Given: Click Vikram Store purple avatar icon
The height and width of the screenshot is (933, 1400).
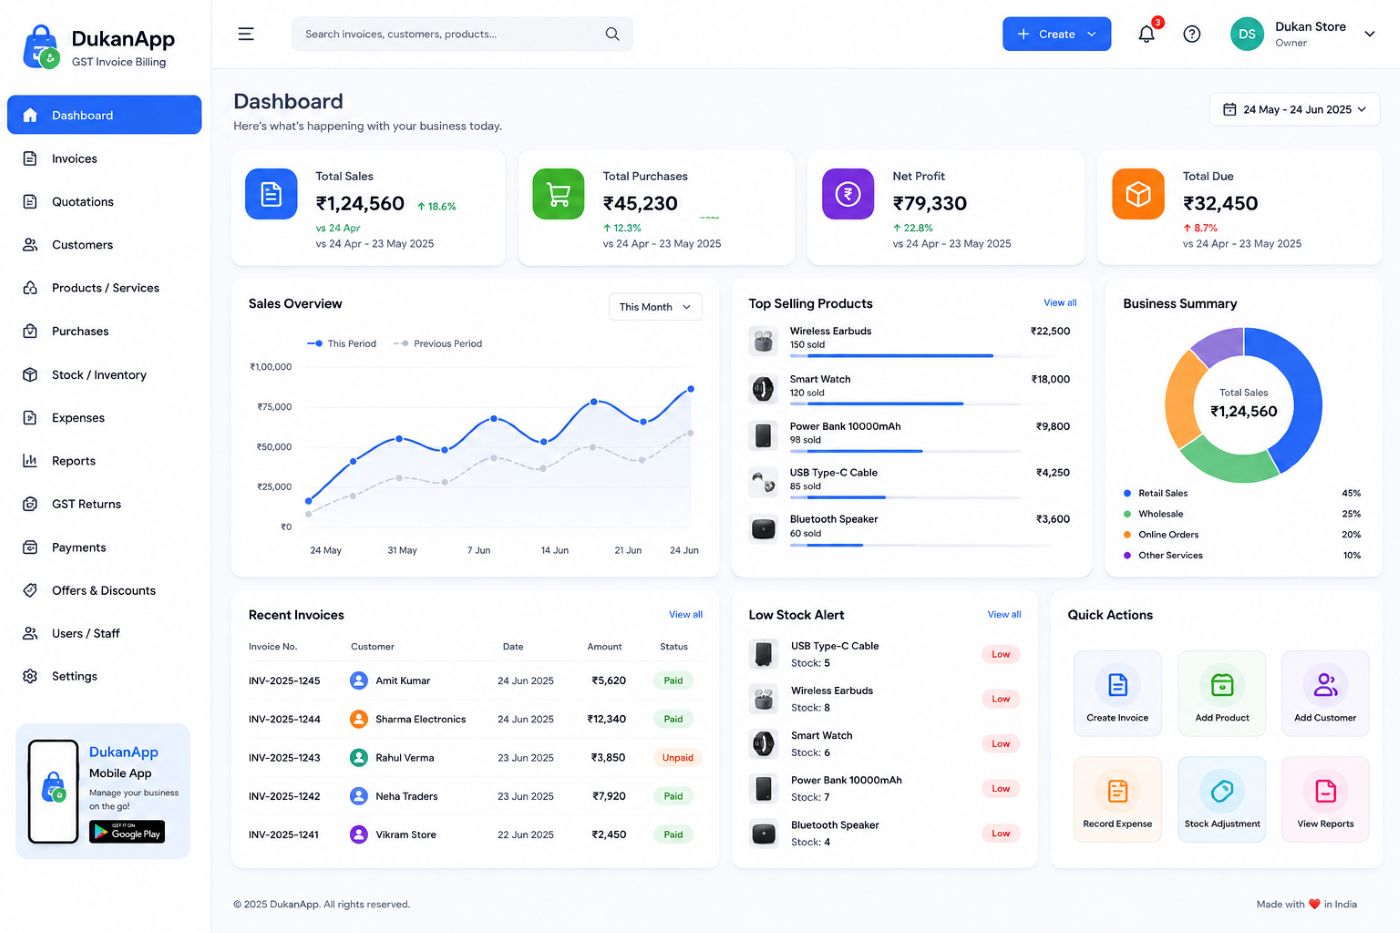Looking at the screenshot, I should (359, 834).
